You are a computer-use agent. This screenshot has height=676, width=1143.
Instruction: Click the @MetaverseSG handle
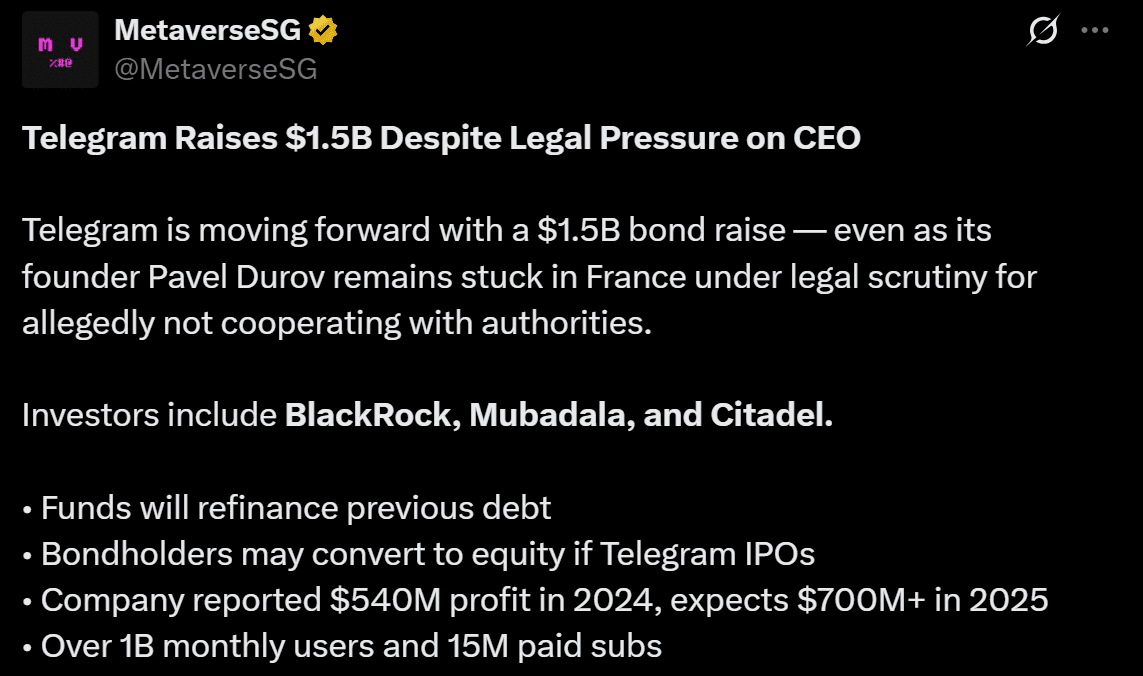[x=216, y=68]
